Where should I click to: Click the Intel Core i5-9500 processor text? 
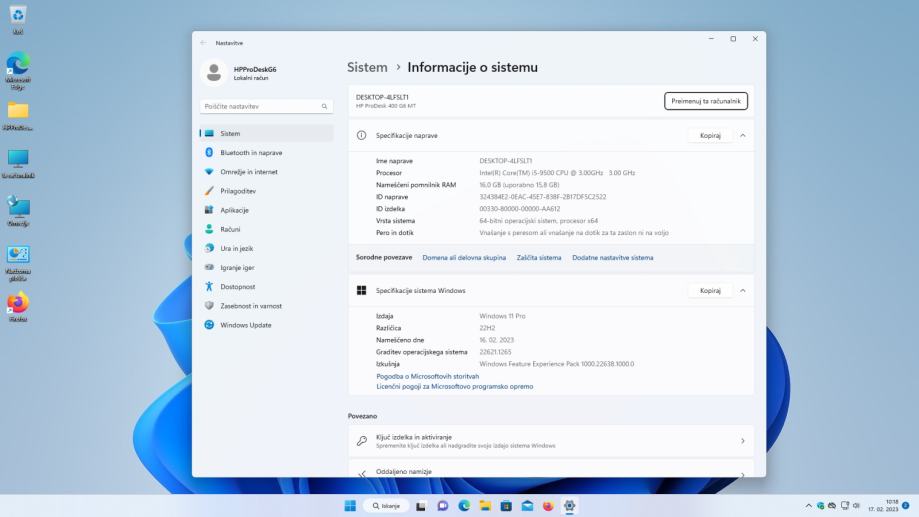click(x=557, y=173)
